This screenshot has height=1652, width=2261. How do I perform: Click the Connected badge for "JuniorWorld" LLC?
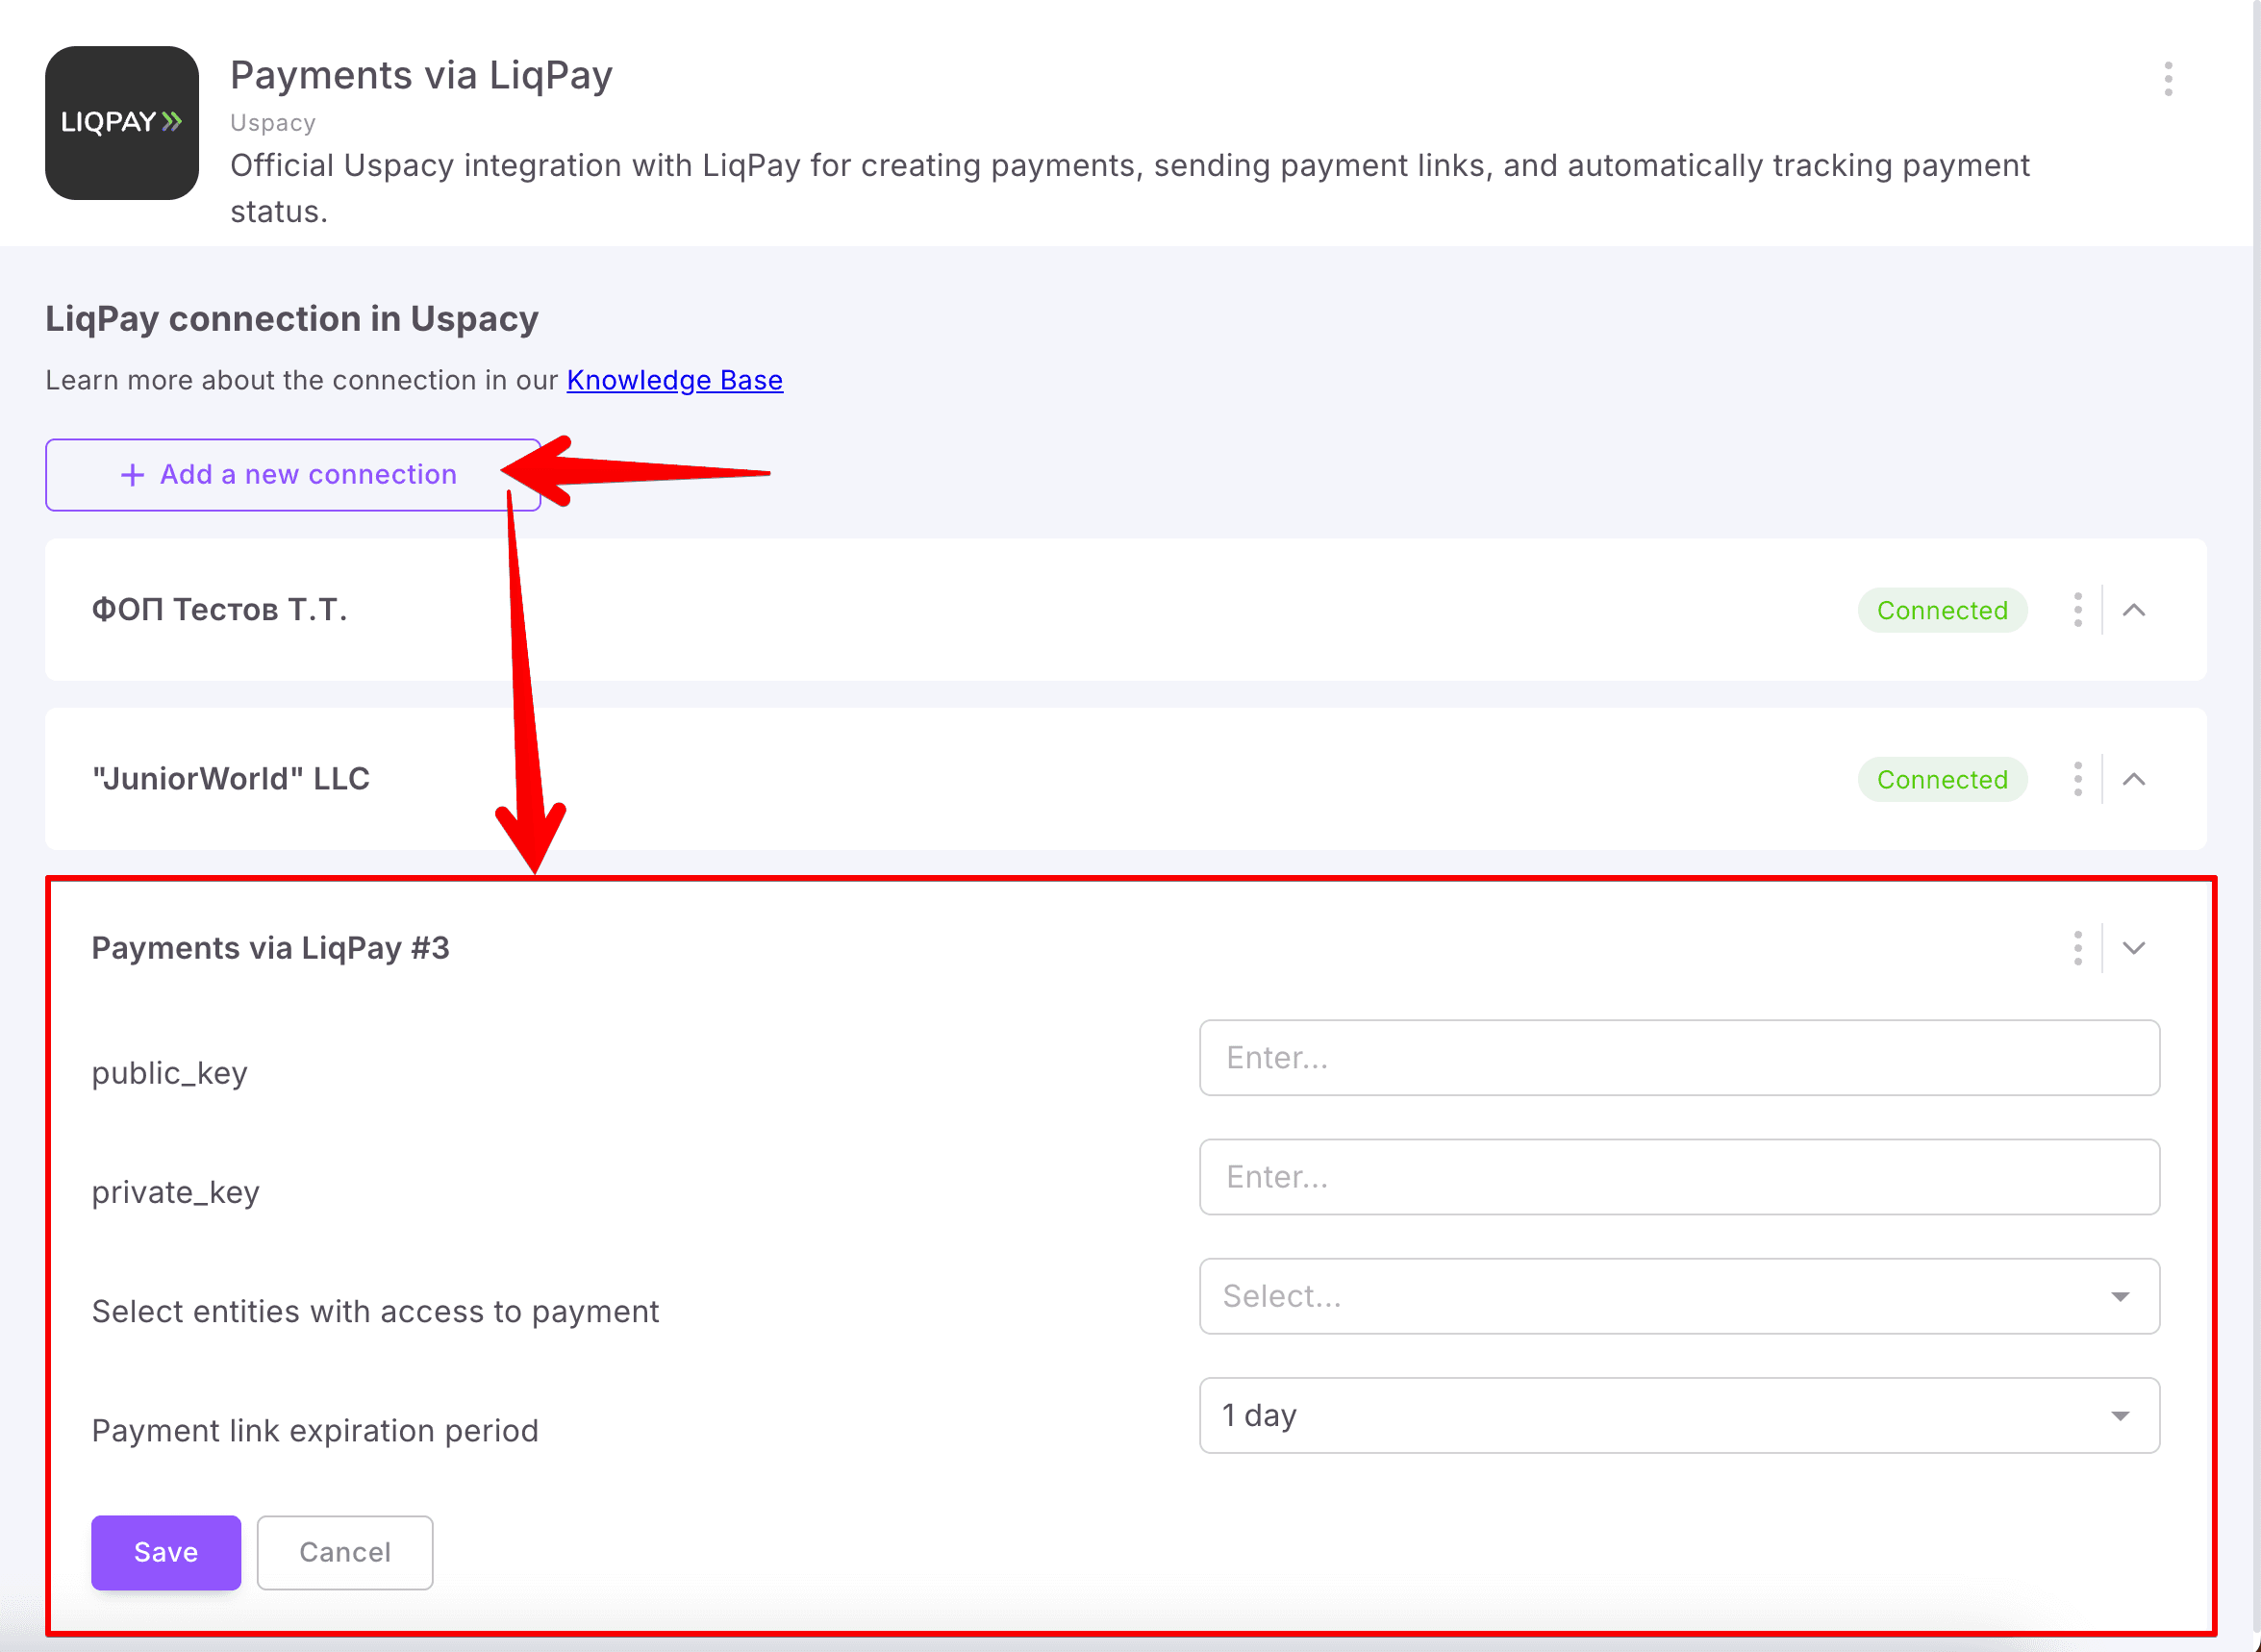(x=1942, y=779)
